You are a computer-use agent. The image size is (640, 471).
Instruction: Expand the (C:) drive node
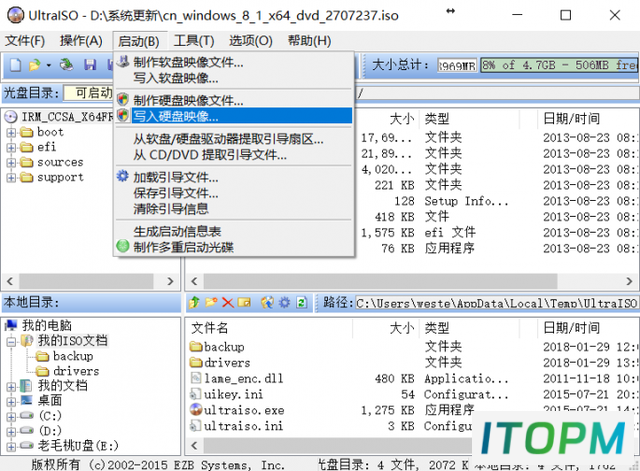coord(11,416)
